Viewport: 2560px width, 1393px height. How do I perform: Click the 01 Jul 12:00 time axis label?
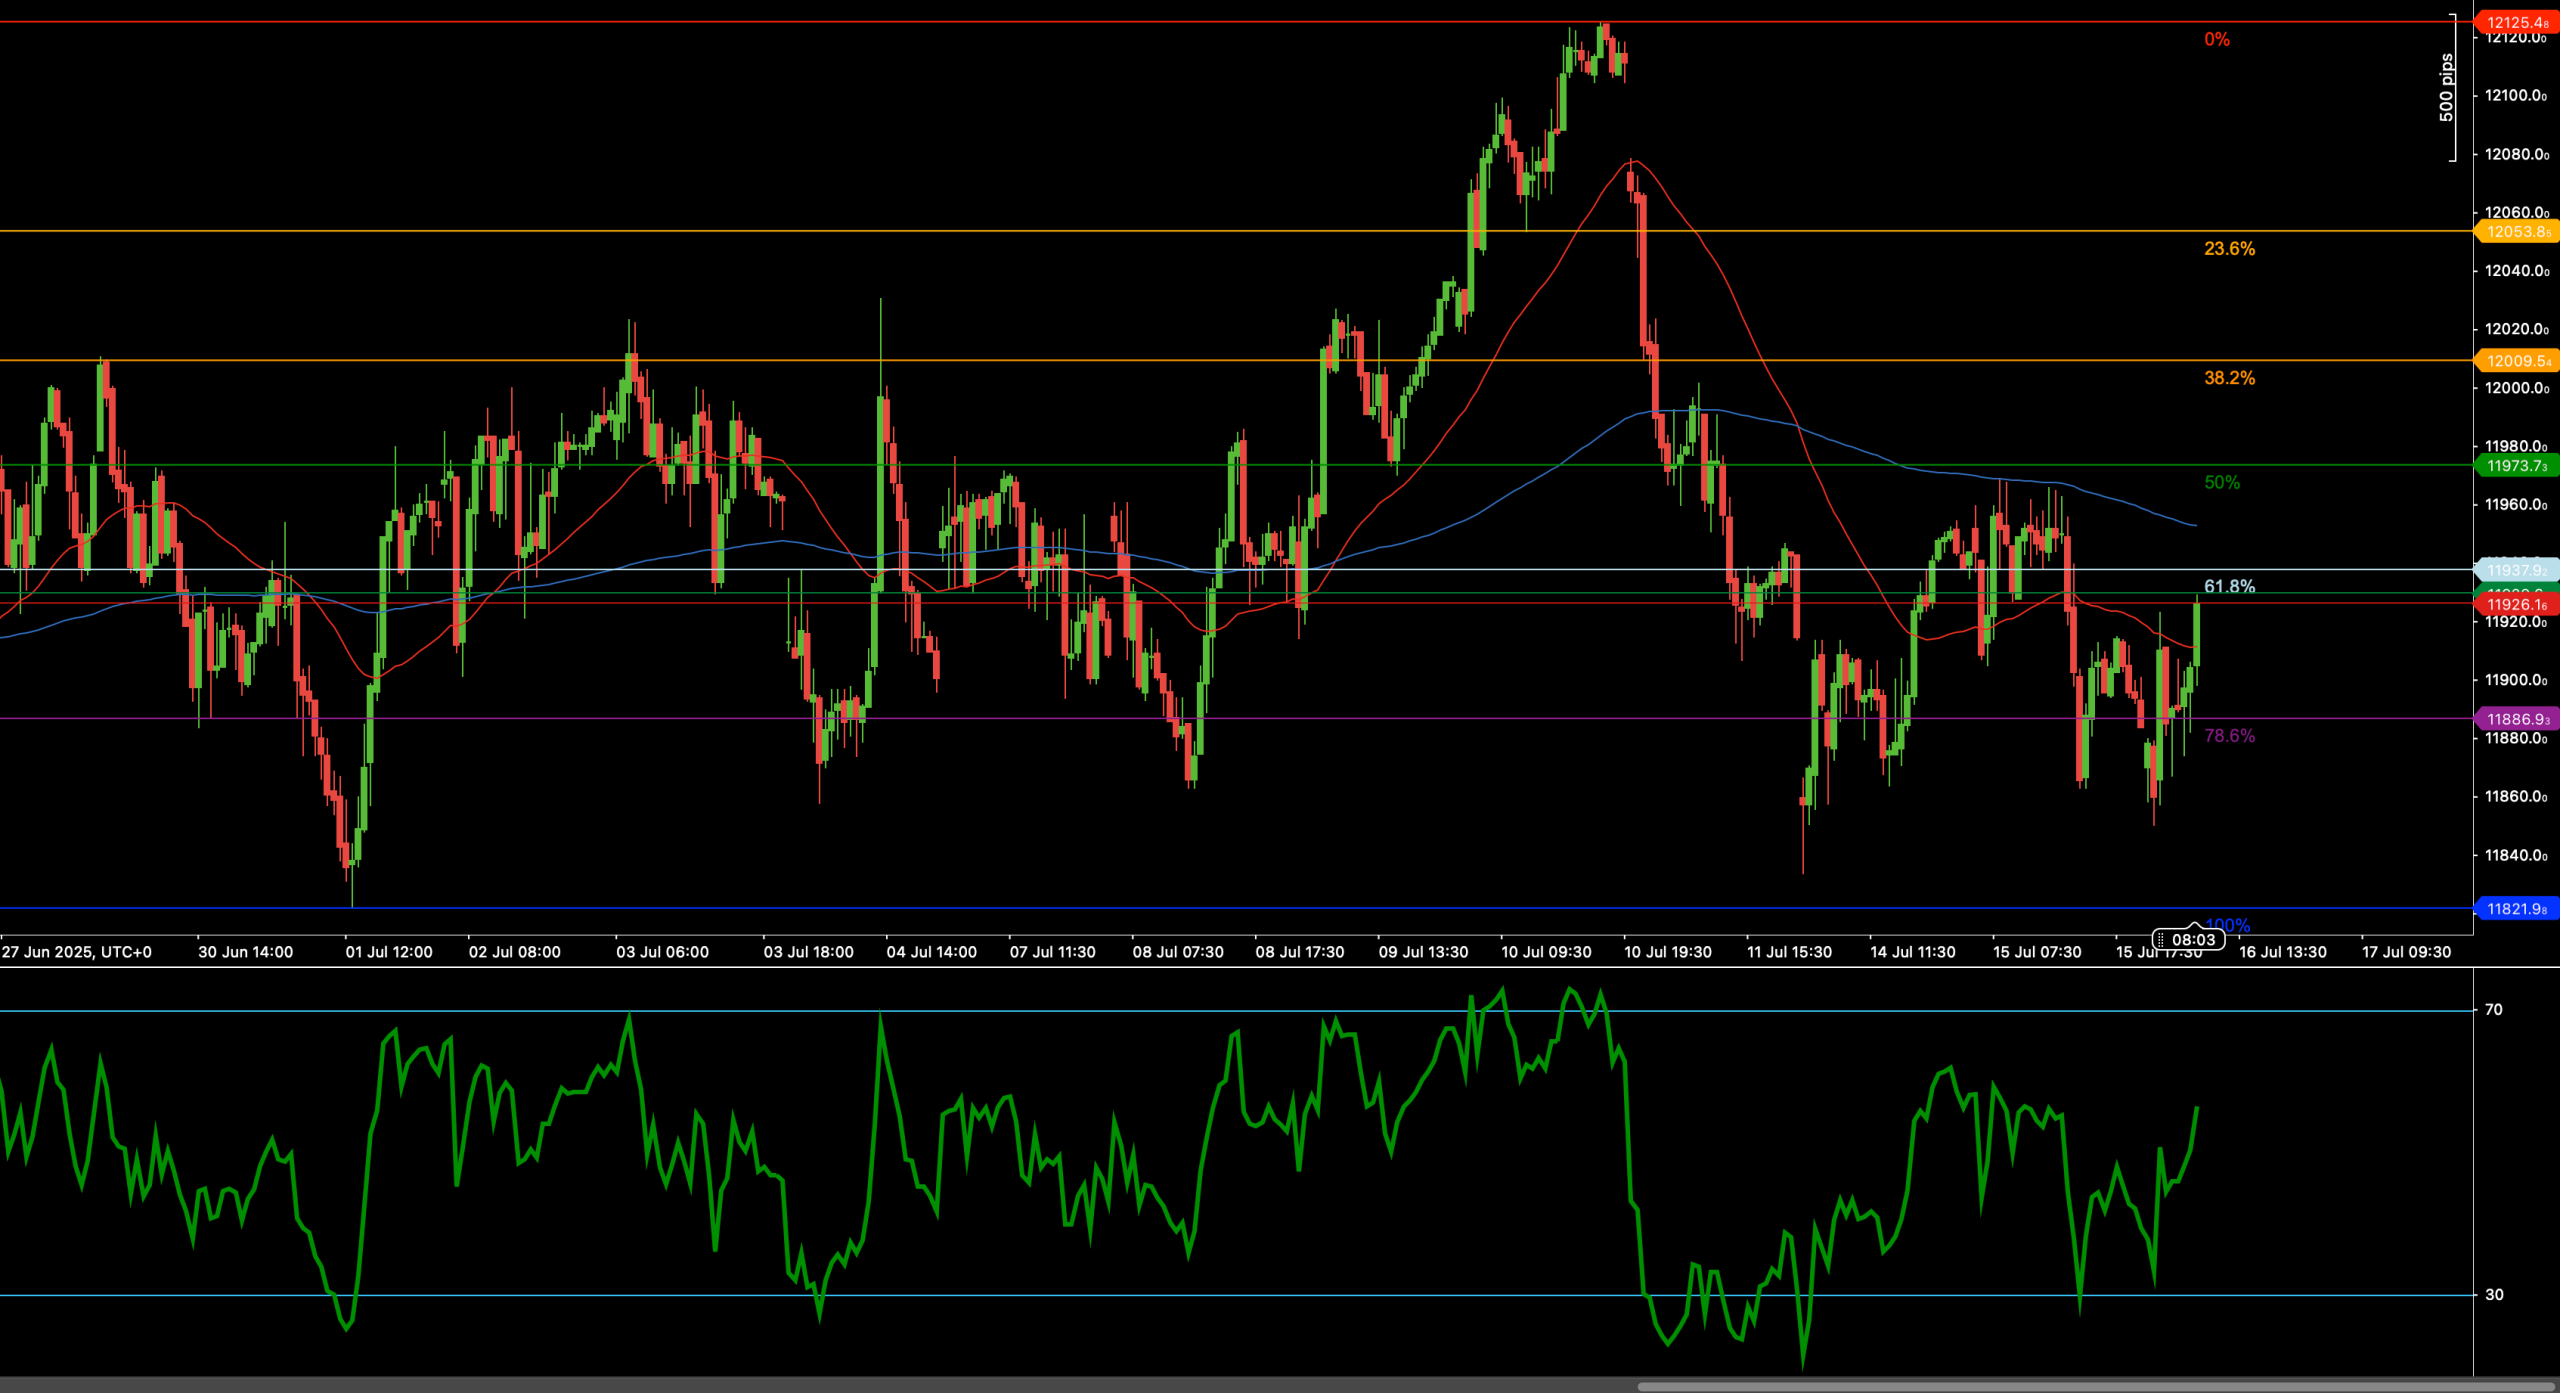coord(389,952)
